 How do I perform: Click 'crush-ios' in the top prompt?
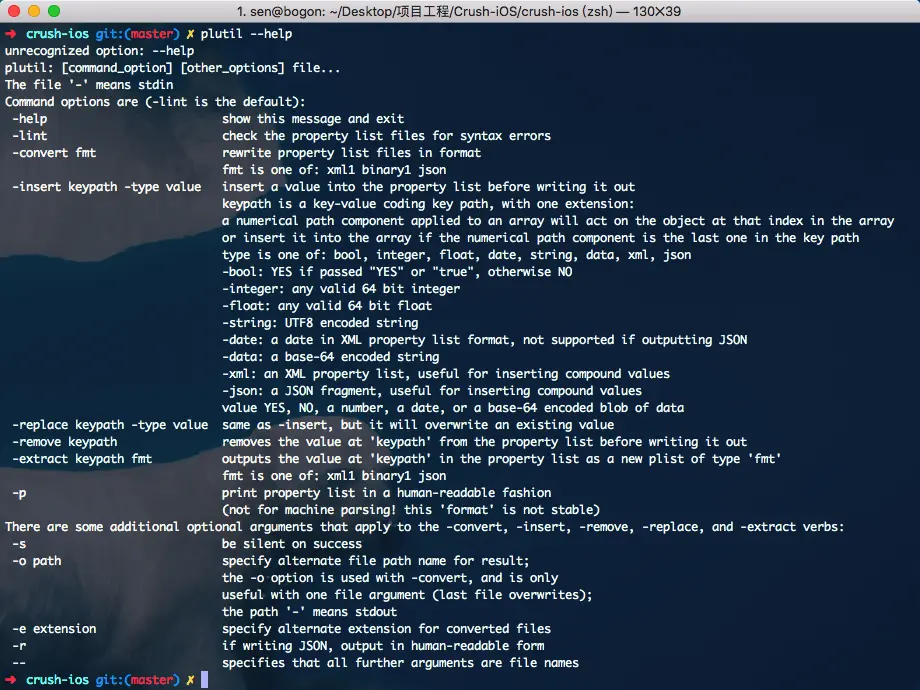(x=58, y=34)
